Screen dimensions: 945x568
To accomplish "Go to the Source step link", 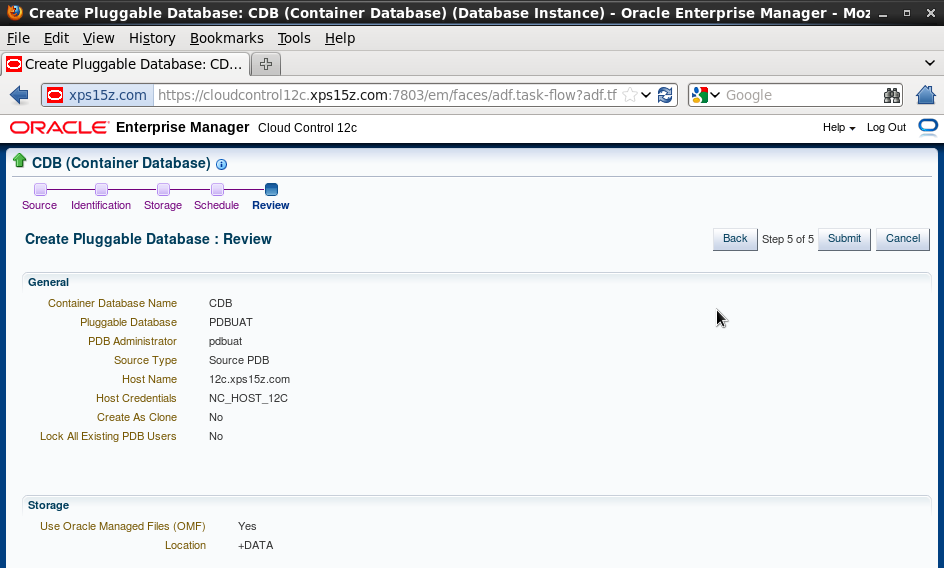I will pos(39,205).
